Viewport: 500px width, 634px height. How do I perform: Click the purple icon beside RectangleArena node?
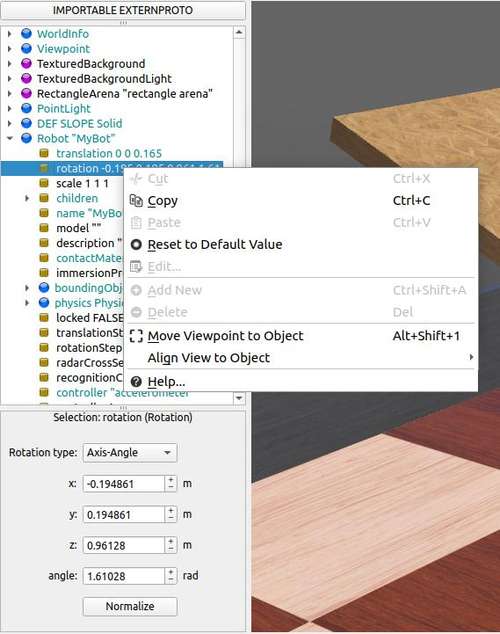click(26, 93)
